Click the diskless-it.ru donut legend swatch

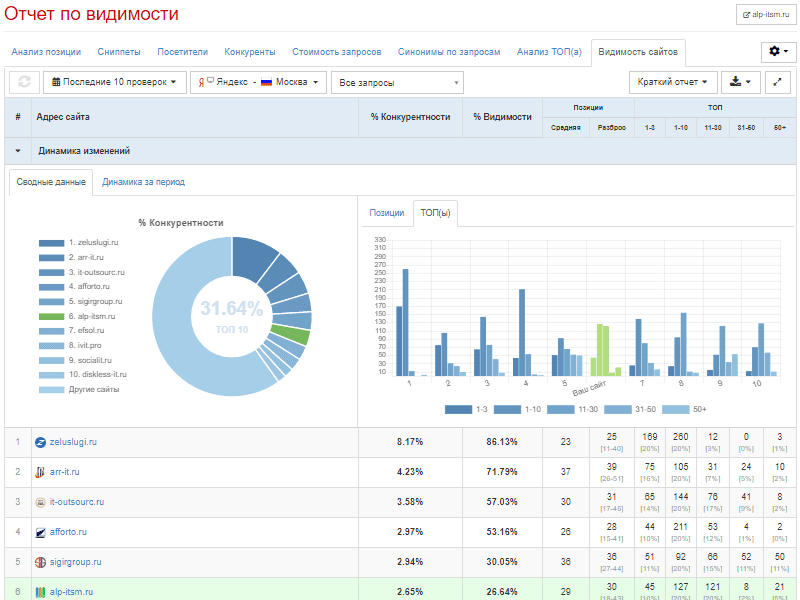pyautogui.click(x=52, y=376)
